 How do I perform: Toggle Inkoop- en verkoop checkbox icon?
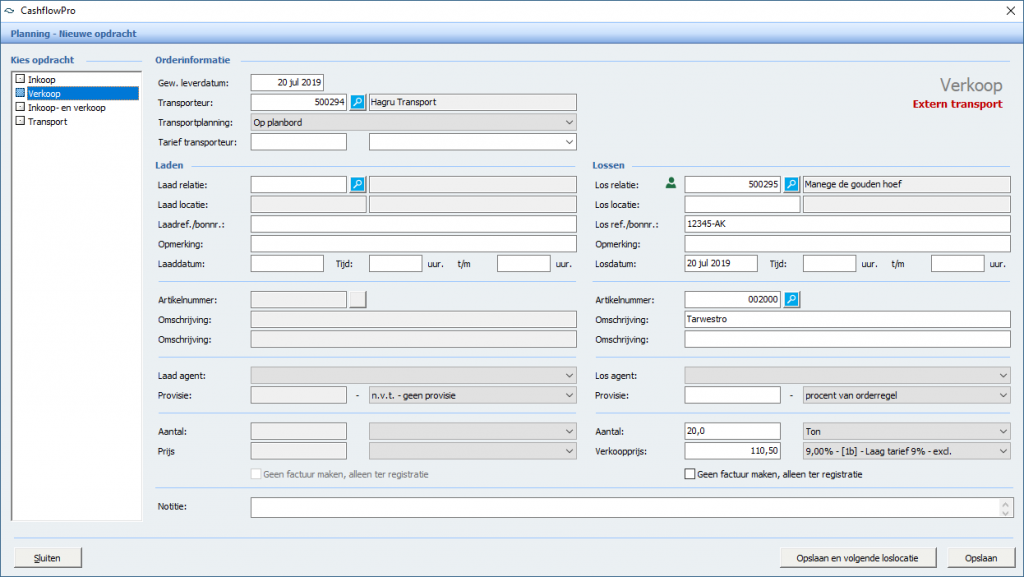pyautogui.click(x=20, y=107)
